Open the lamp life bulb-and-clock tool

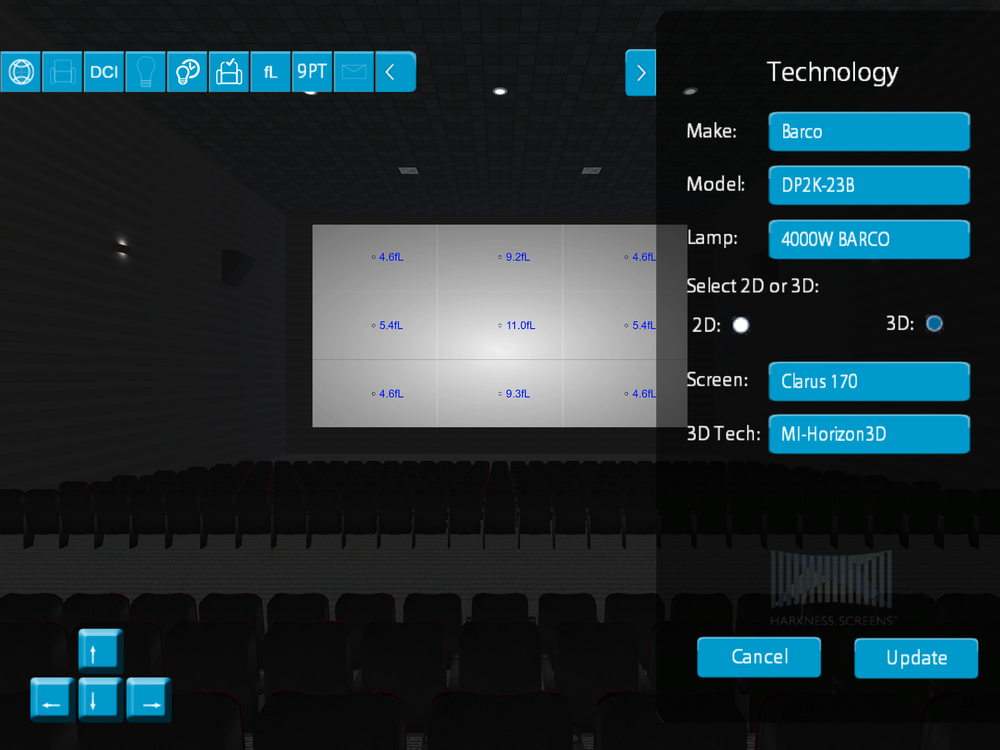pyautogui.click(x=187, y=71)
